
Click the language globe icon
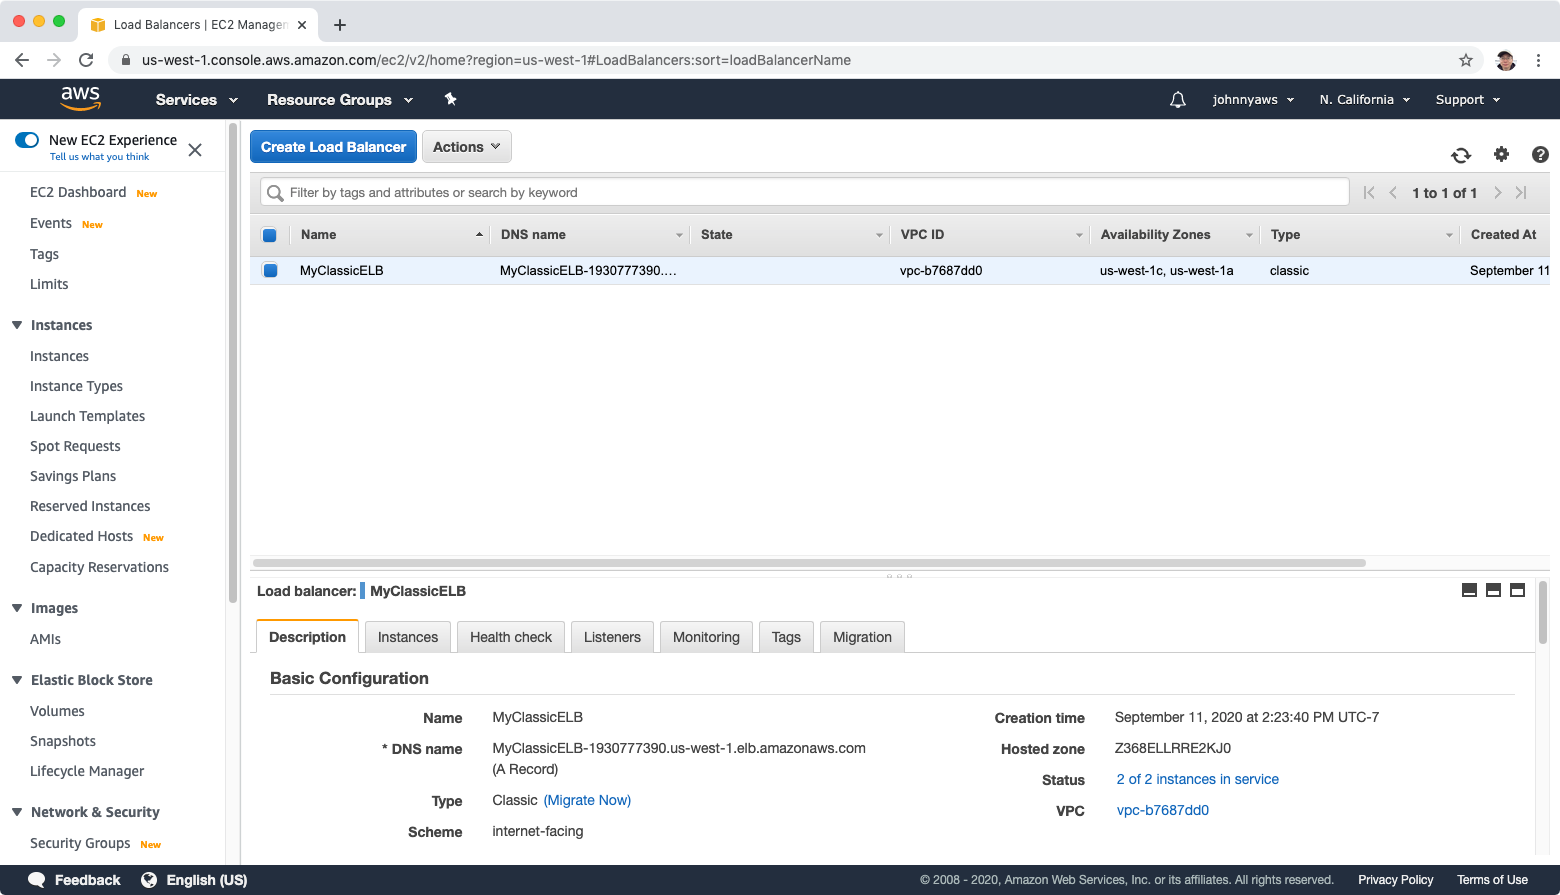tap(149, 880)
